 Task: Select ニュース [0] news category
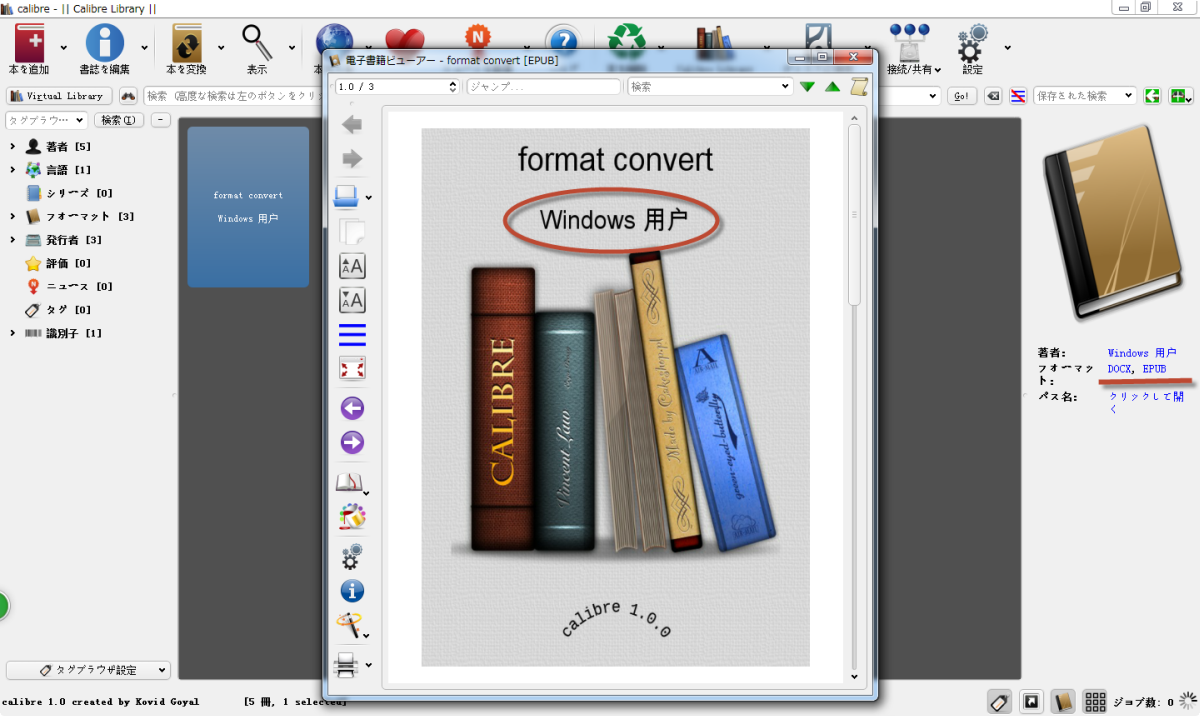[x=68, y=286]
